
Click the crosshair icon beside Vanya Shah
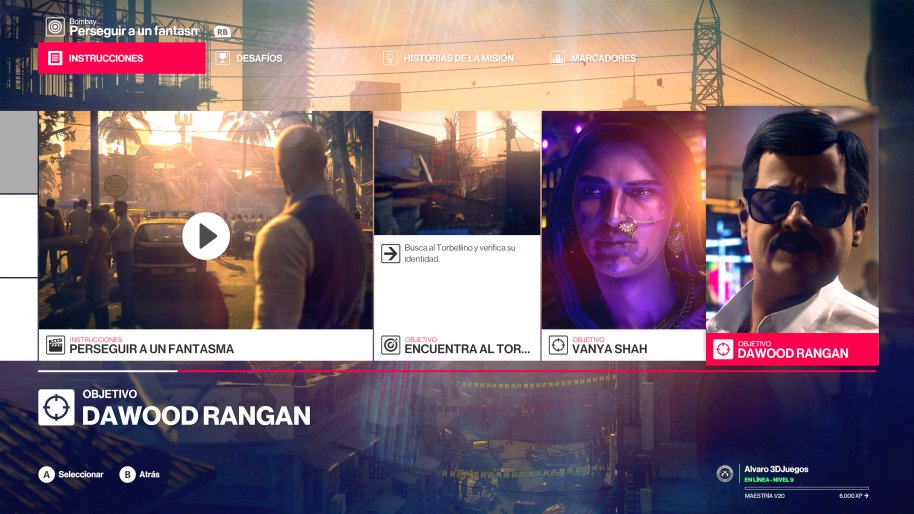tap(558, 345)
